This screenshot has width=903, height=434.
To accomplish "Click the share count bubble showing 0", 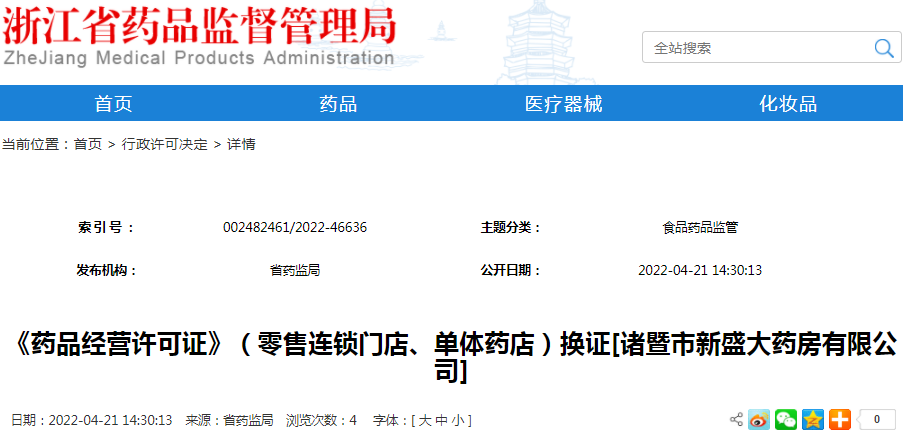I will [876, 419].
